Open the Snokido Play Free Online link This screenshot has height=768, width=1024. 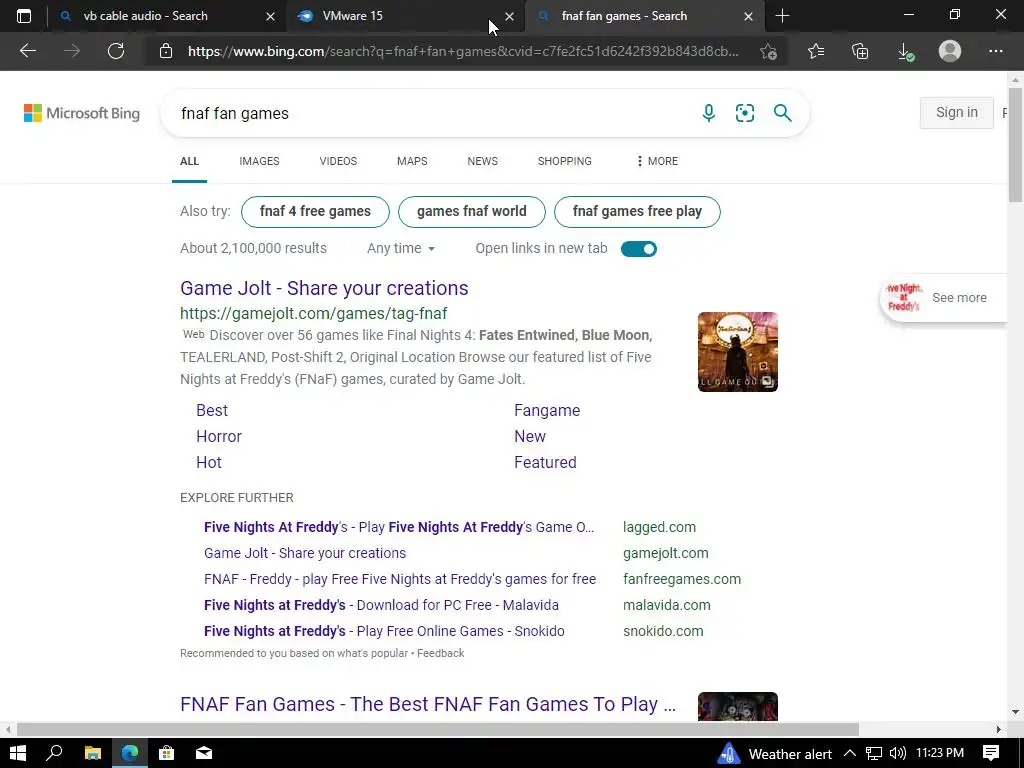384,632
